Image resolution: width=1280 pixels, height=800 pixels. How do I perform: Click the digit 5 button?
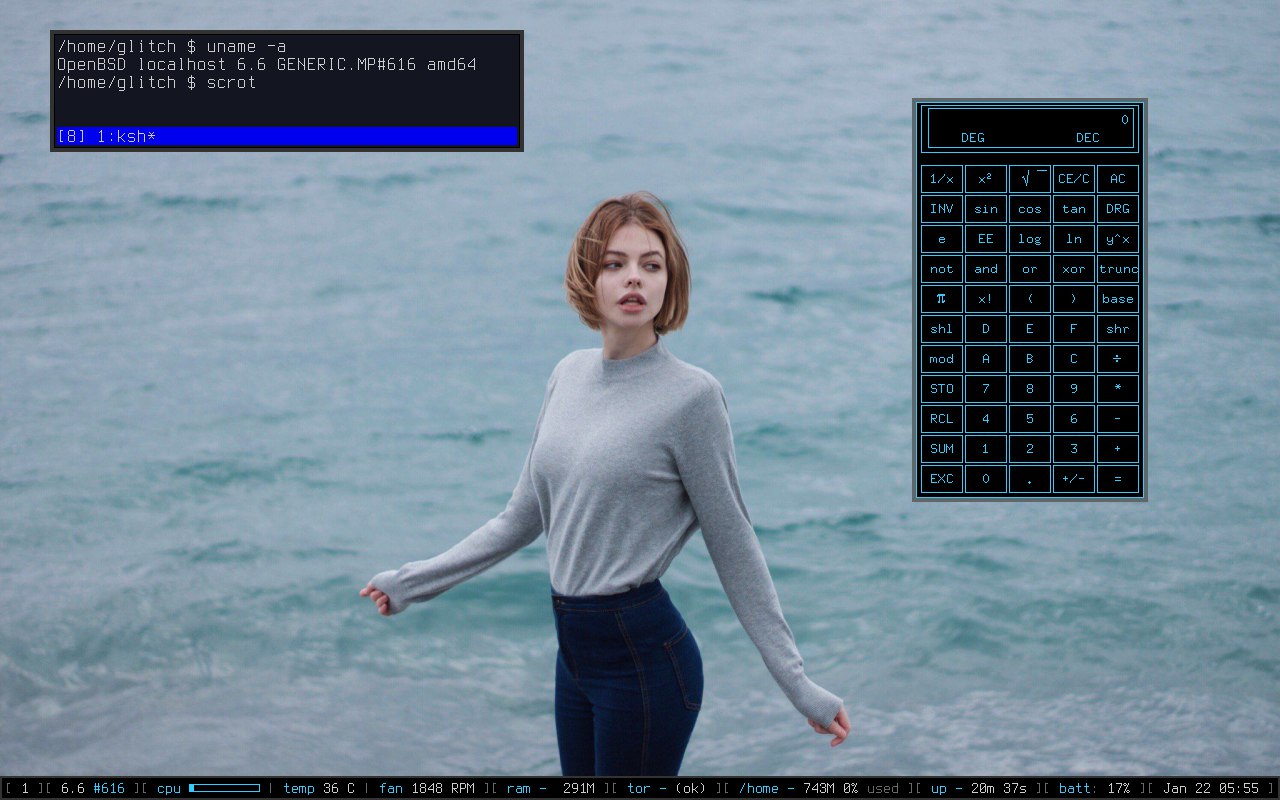pyautogui.click(x=1030, y=419)
